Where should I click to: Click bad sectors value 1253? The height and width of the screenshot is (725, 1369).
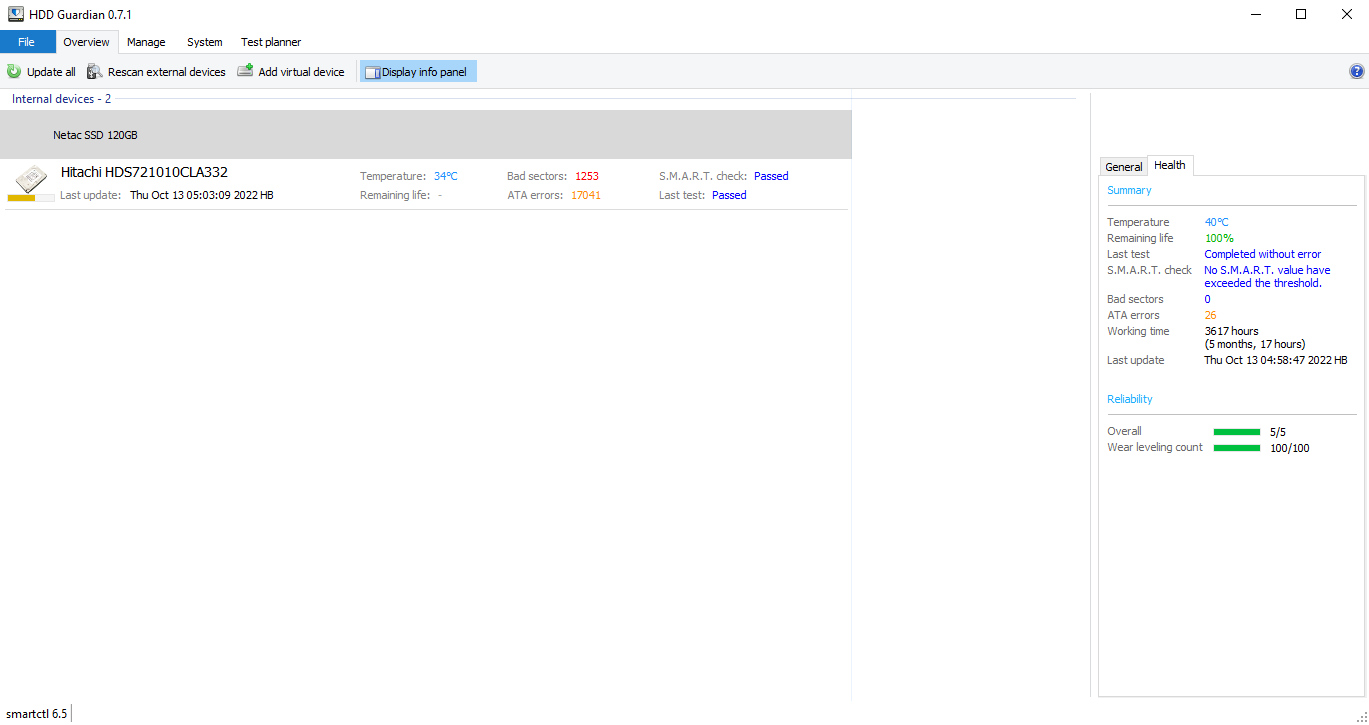pyautogui.click(x=587, y=176)
